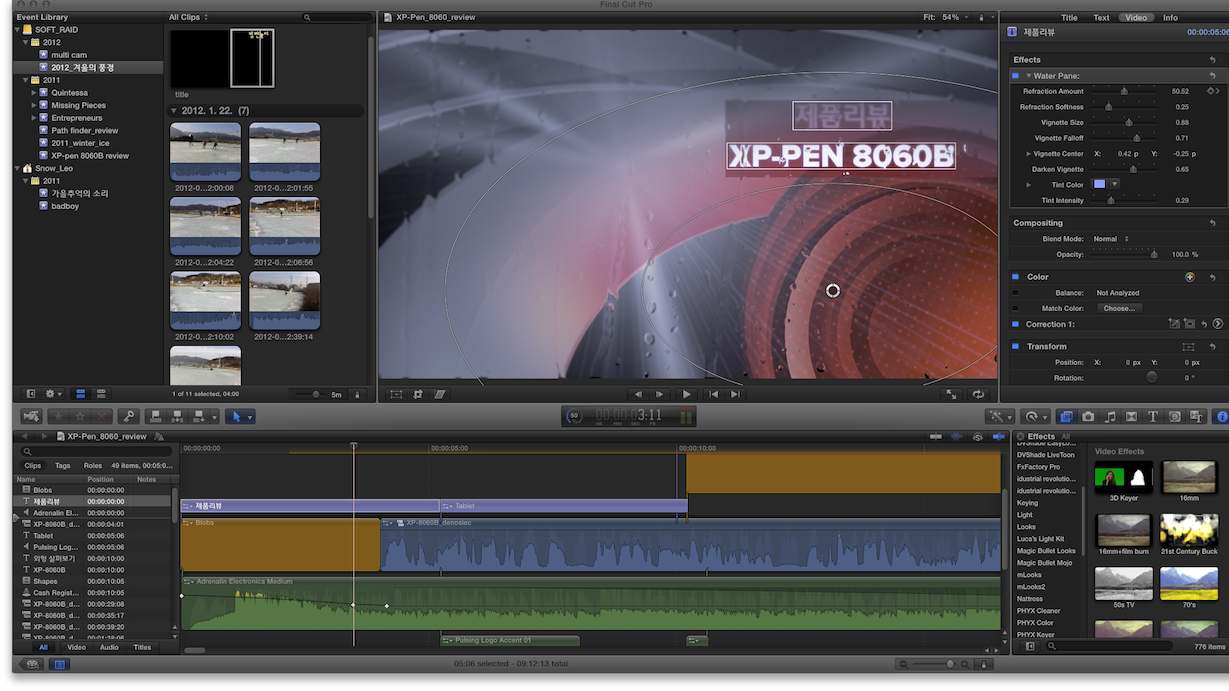Filter Timeline Index by Titles
The height and width of the screenshot is (691, 1229).
click(x=142, y=647)
